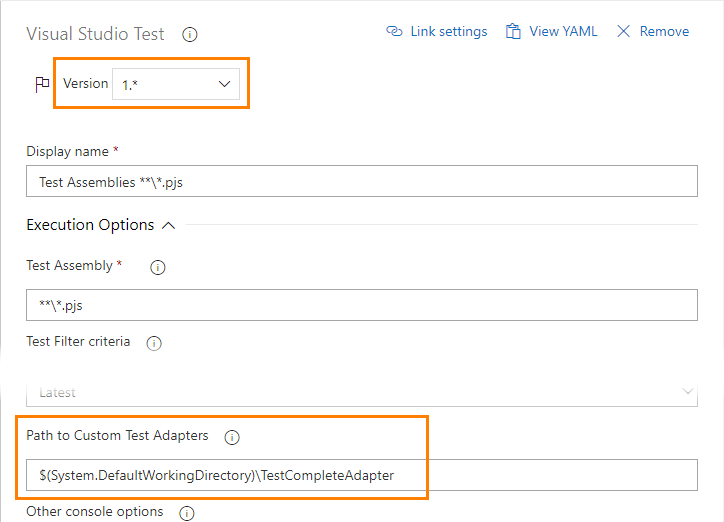Viewport: 724px width, 522px height.
Task: Remove the Visual Studio Test task
Action: 664,32
